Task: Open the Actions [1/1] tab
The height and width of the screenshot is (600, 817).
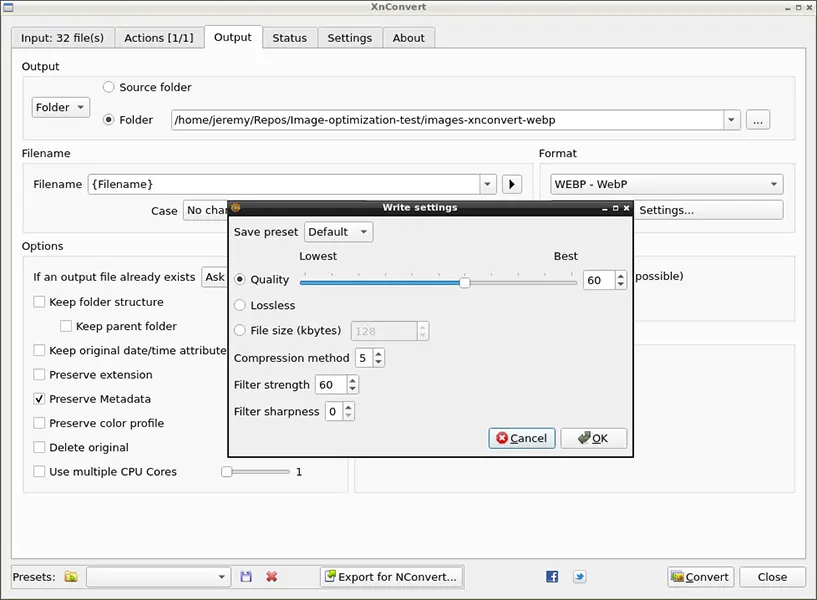Action: tap(159, 38)
